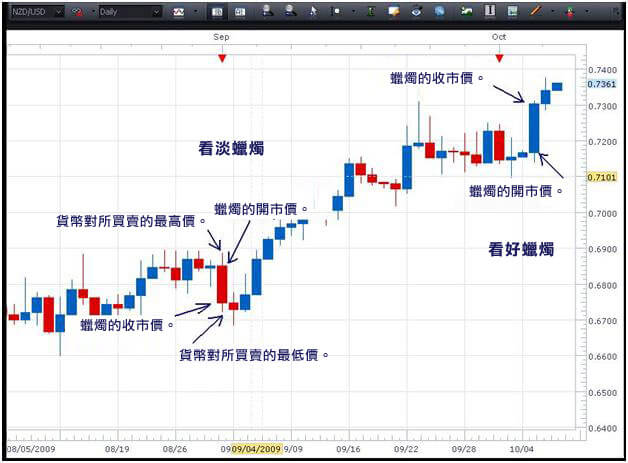Click the tall blue candle near 10/04
628x463 pixels.
[534, 127]
